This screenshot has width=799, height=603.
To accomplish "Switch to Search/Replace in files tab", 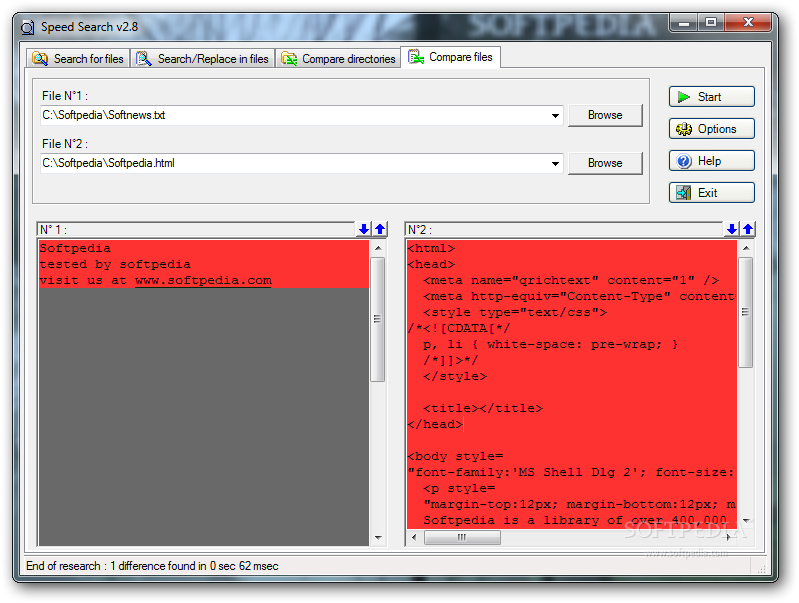I will click(202, 59).
